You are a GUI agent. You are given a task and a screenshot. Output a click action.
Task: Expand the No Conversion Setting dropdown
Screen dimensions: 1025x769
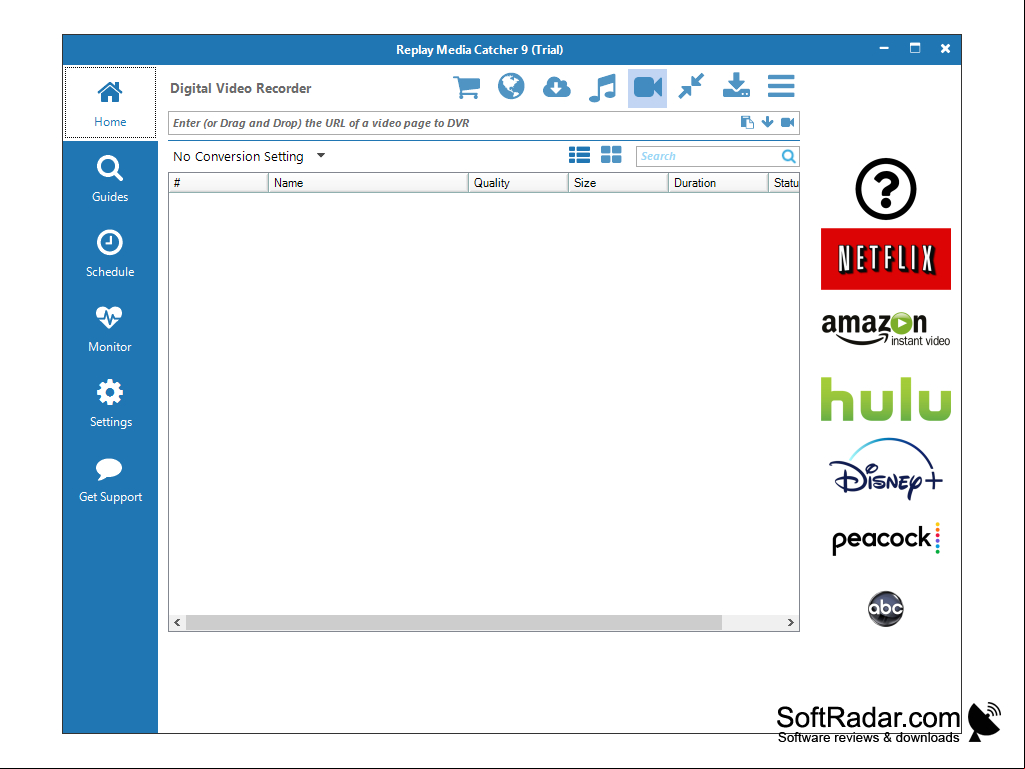pyautogui.click(x=249, y=156)
